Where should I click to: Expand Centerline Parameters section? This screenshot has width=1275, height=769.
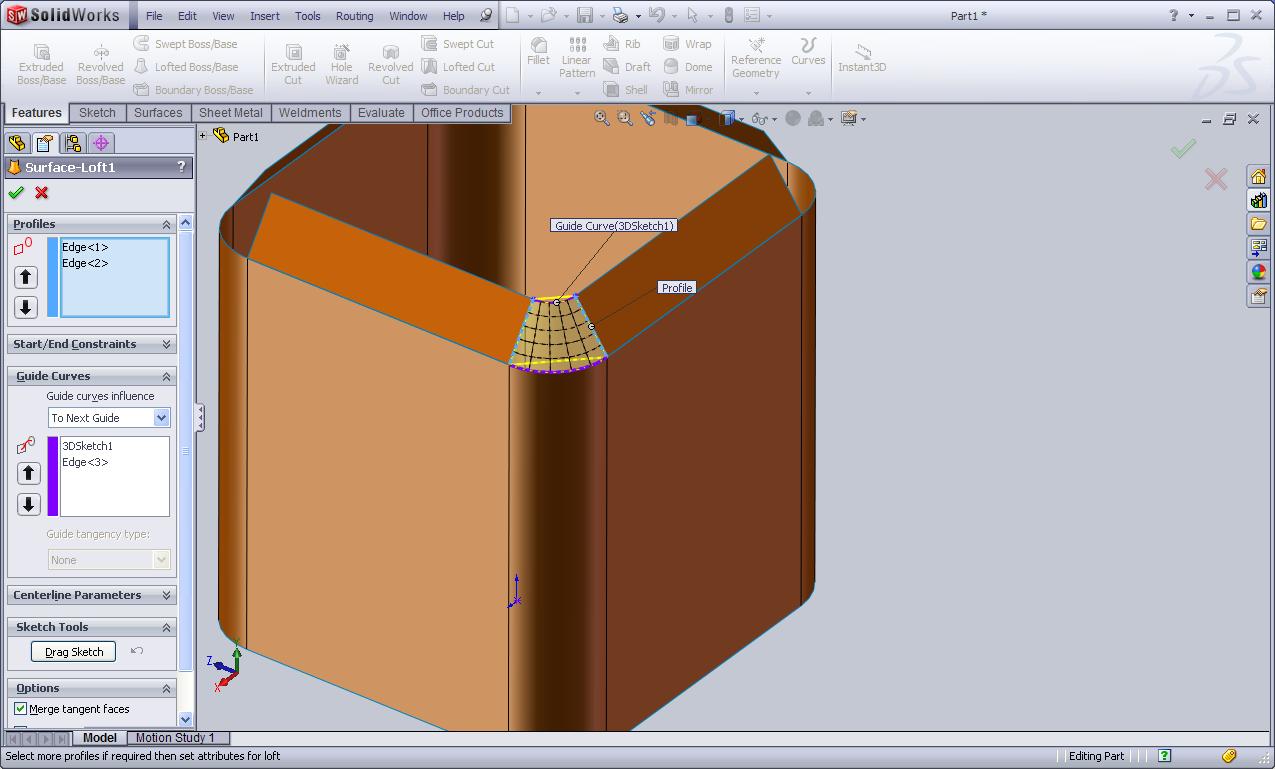click(167, 595)
